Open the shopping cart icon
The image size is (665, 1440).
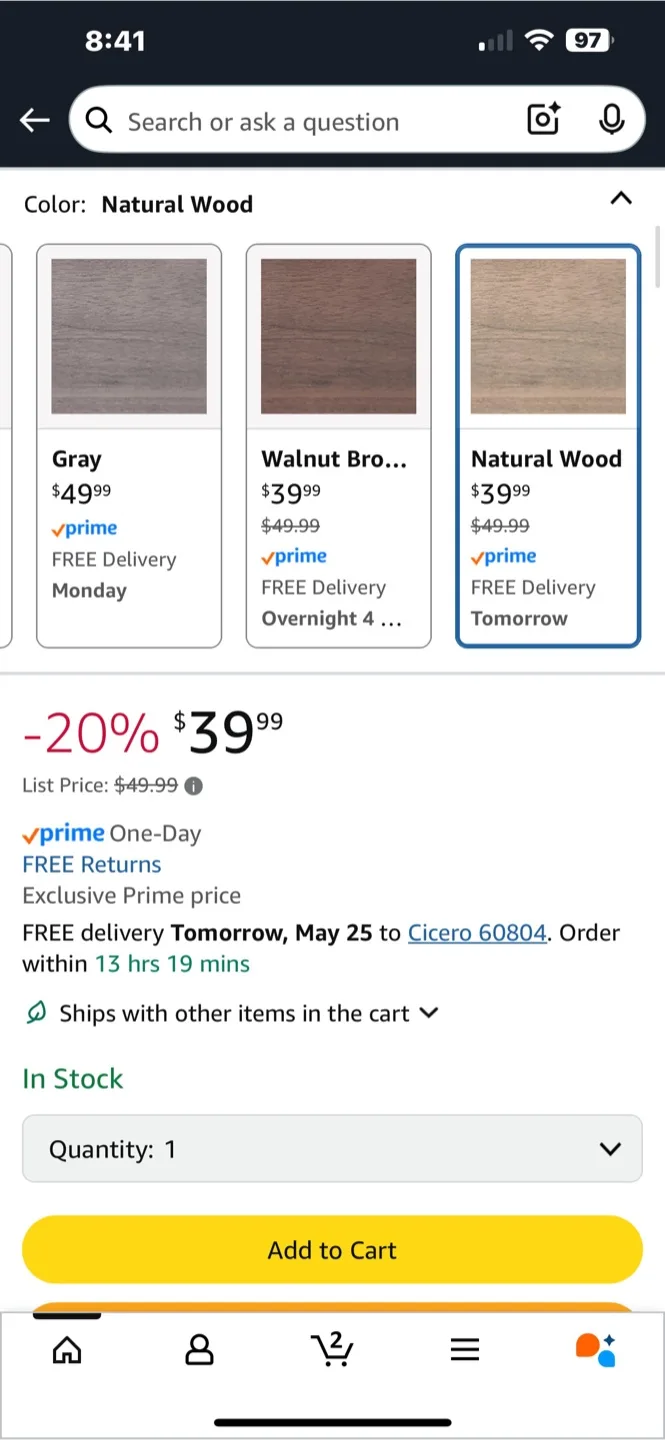point(332,1350)
